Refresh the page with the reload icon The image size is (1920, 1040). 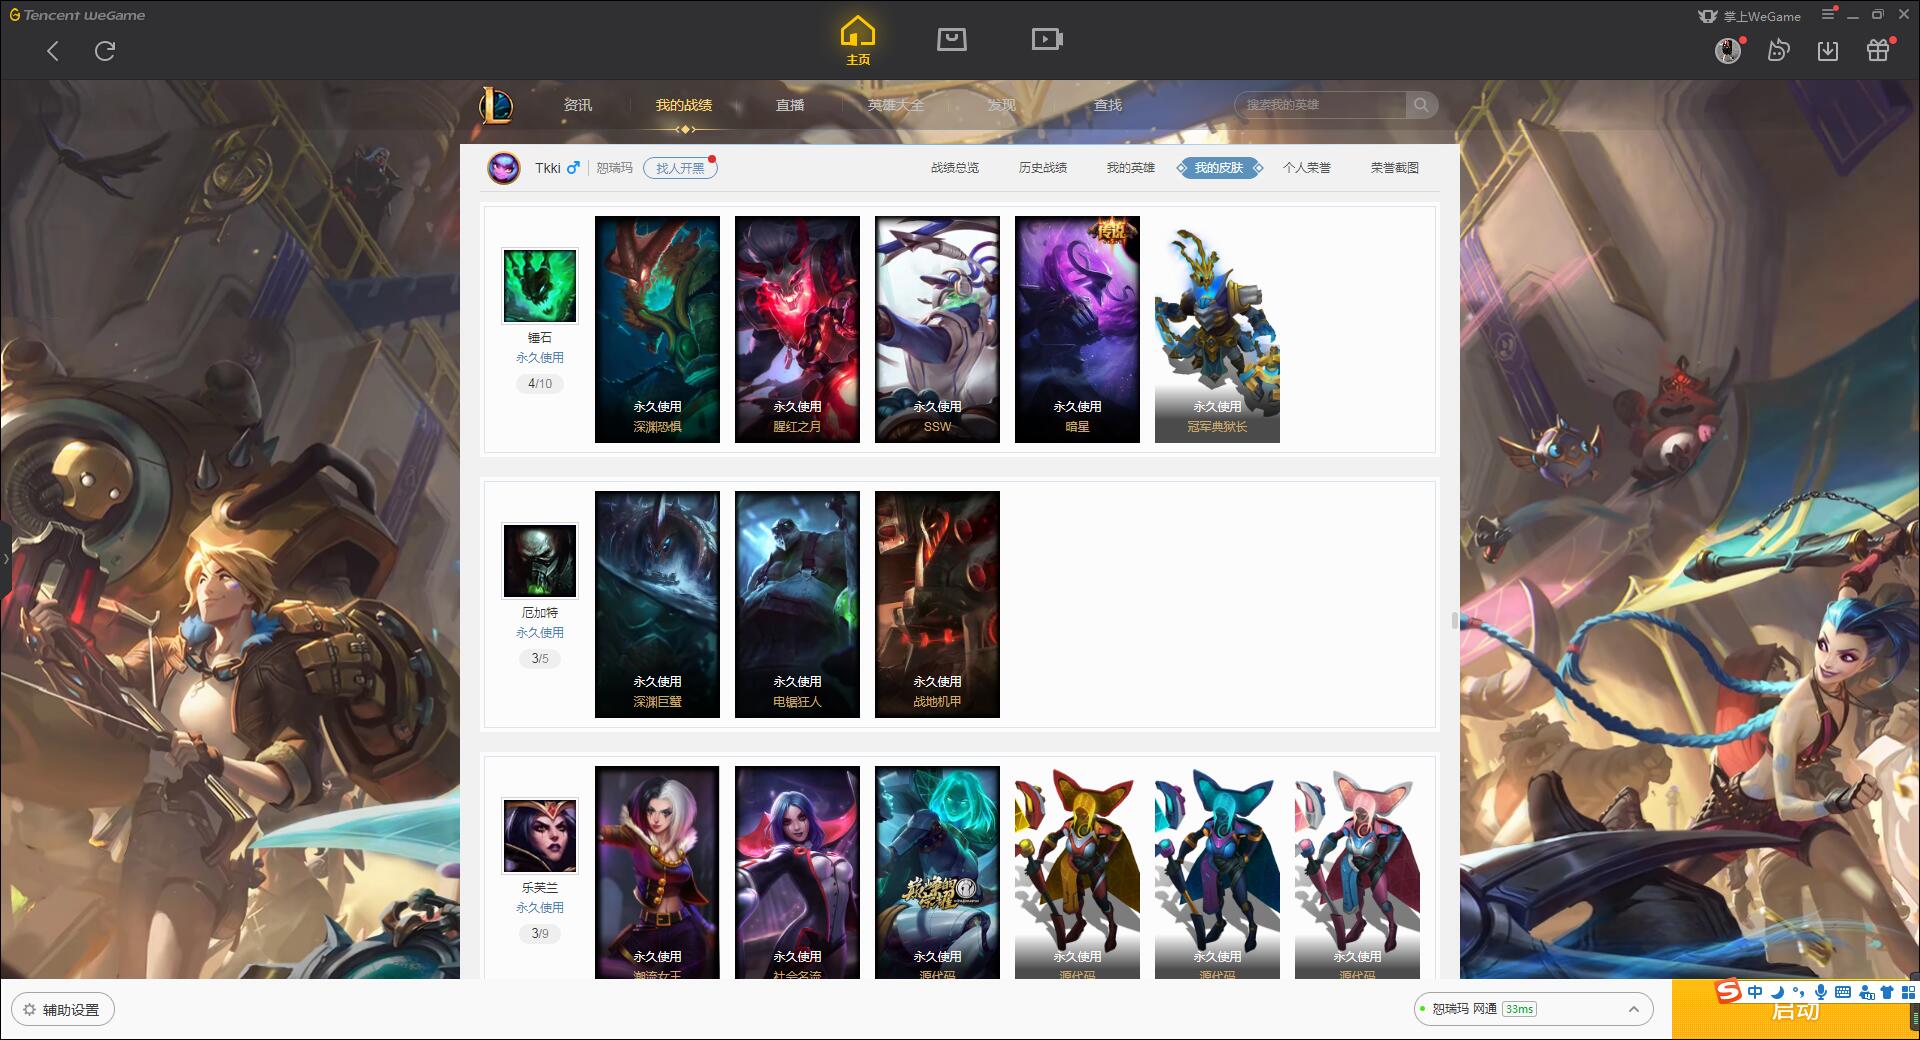[105, 50]
